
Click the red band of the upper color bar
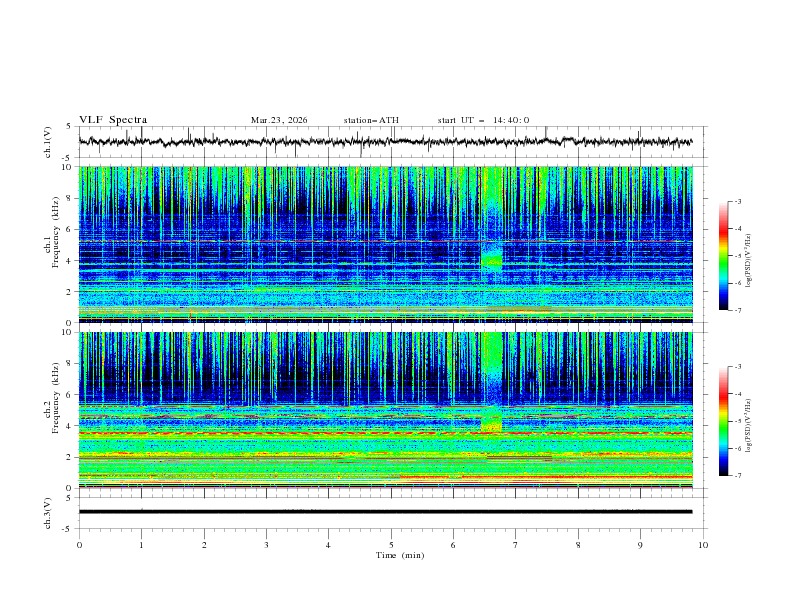tap(723, 230)
